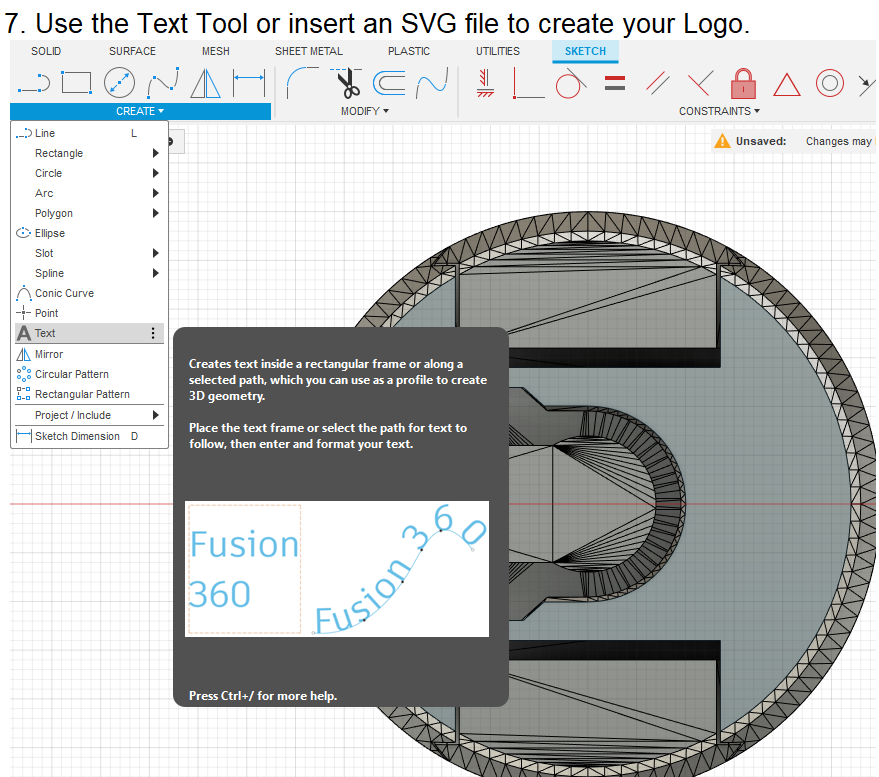
Task: Select the Fillet tool in Modify
Action: (x=302, y=83)
